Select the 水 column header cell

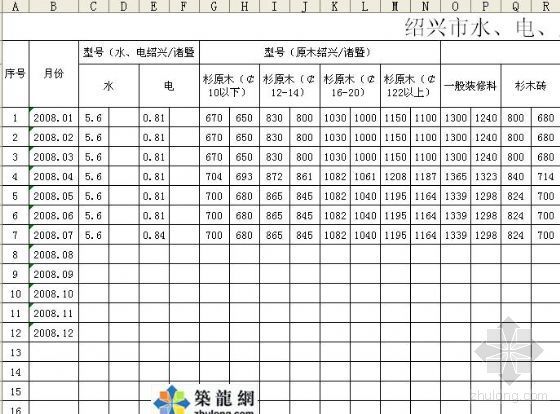pyautogui.click(x=109, y=86)
